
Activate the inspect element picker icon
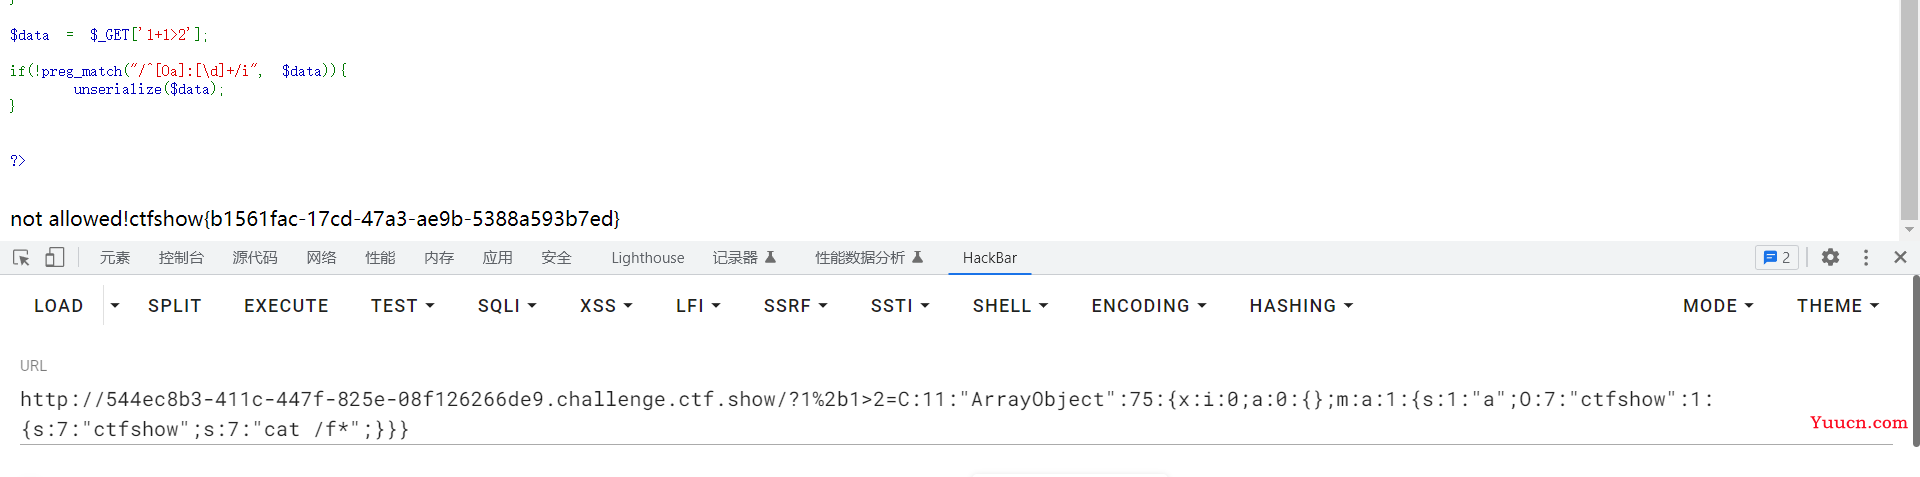21,258
